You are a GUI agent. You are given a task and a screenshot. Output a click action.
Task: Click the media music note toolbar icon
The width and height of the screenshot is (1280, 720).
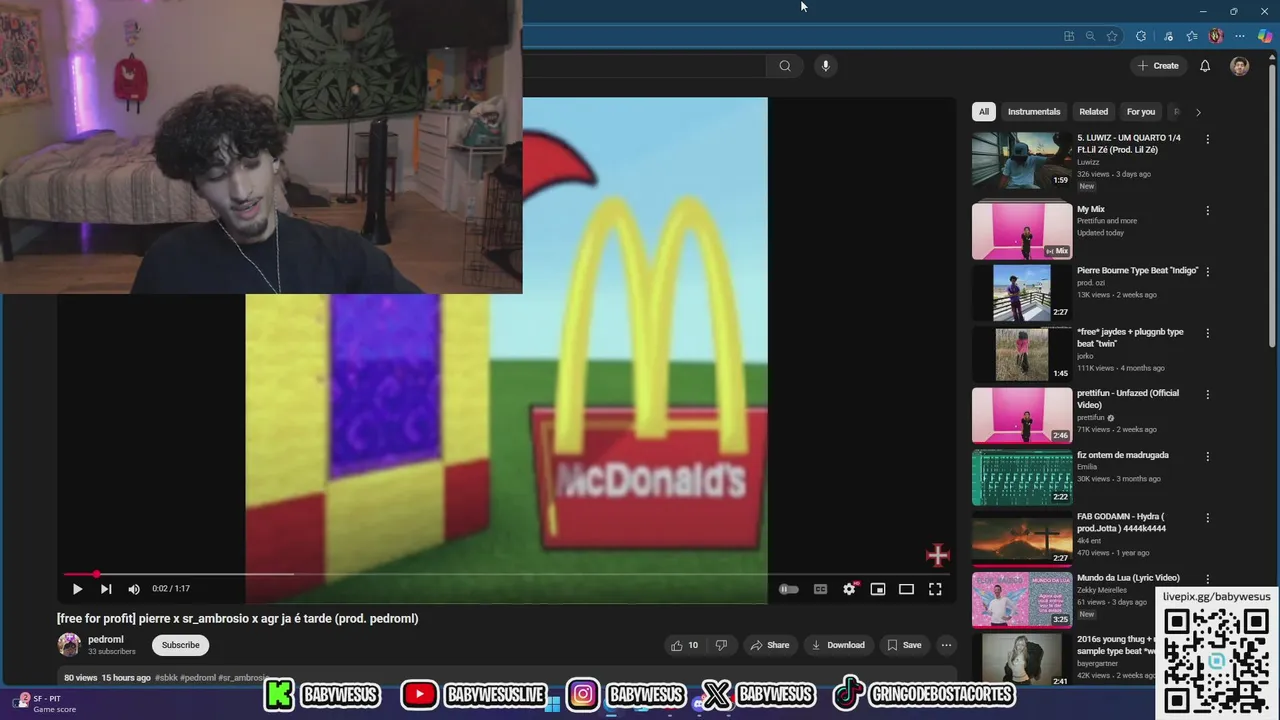1168,36
